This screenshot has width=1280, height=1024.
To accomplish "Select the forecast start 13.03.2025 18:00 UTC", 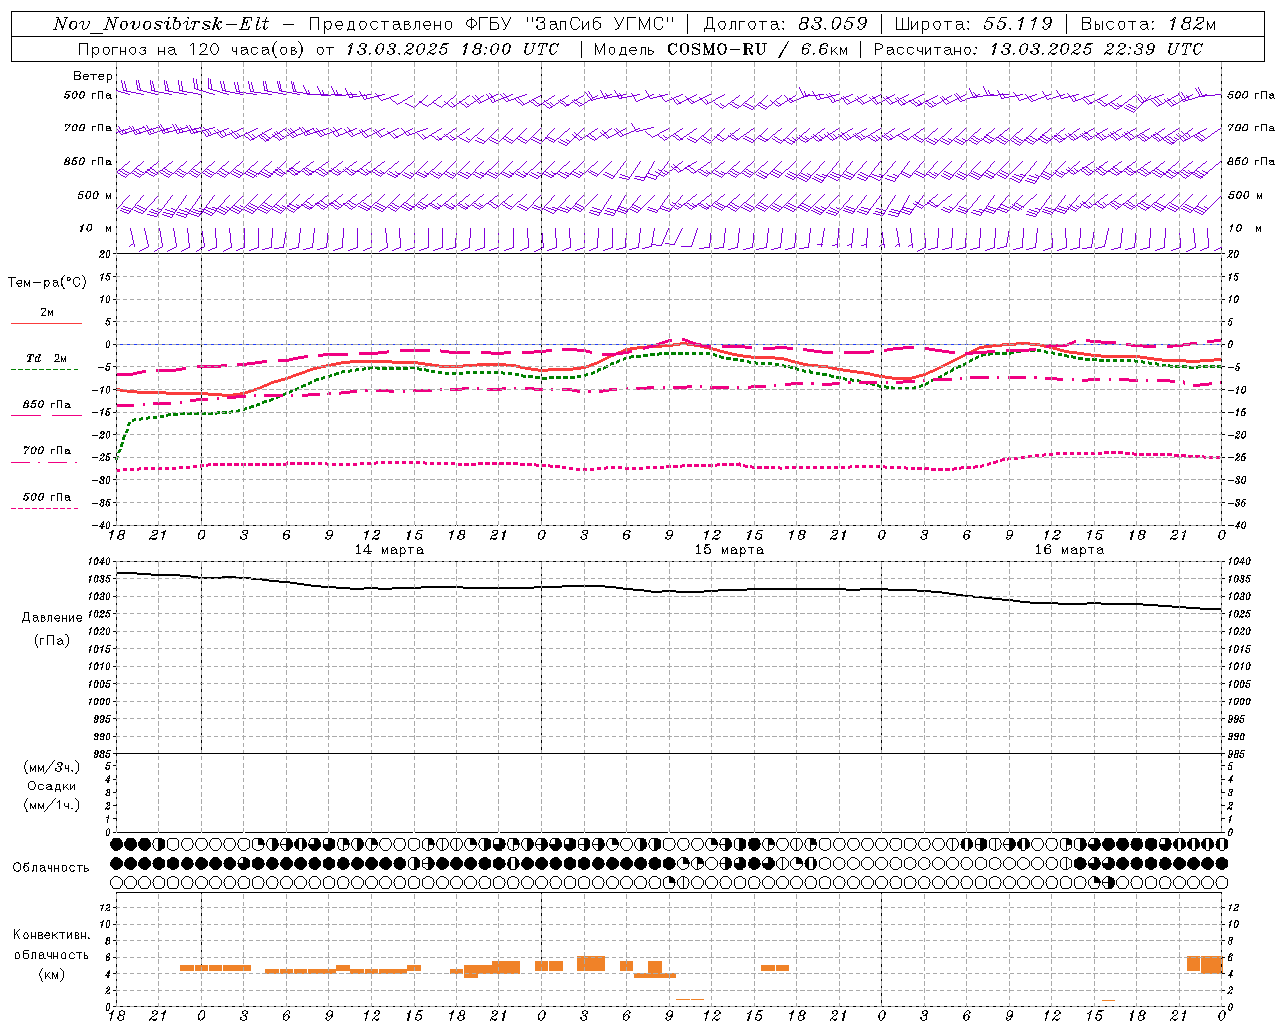I will tap(452, 49).
